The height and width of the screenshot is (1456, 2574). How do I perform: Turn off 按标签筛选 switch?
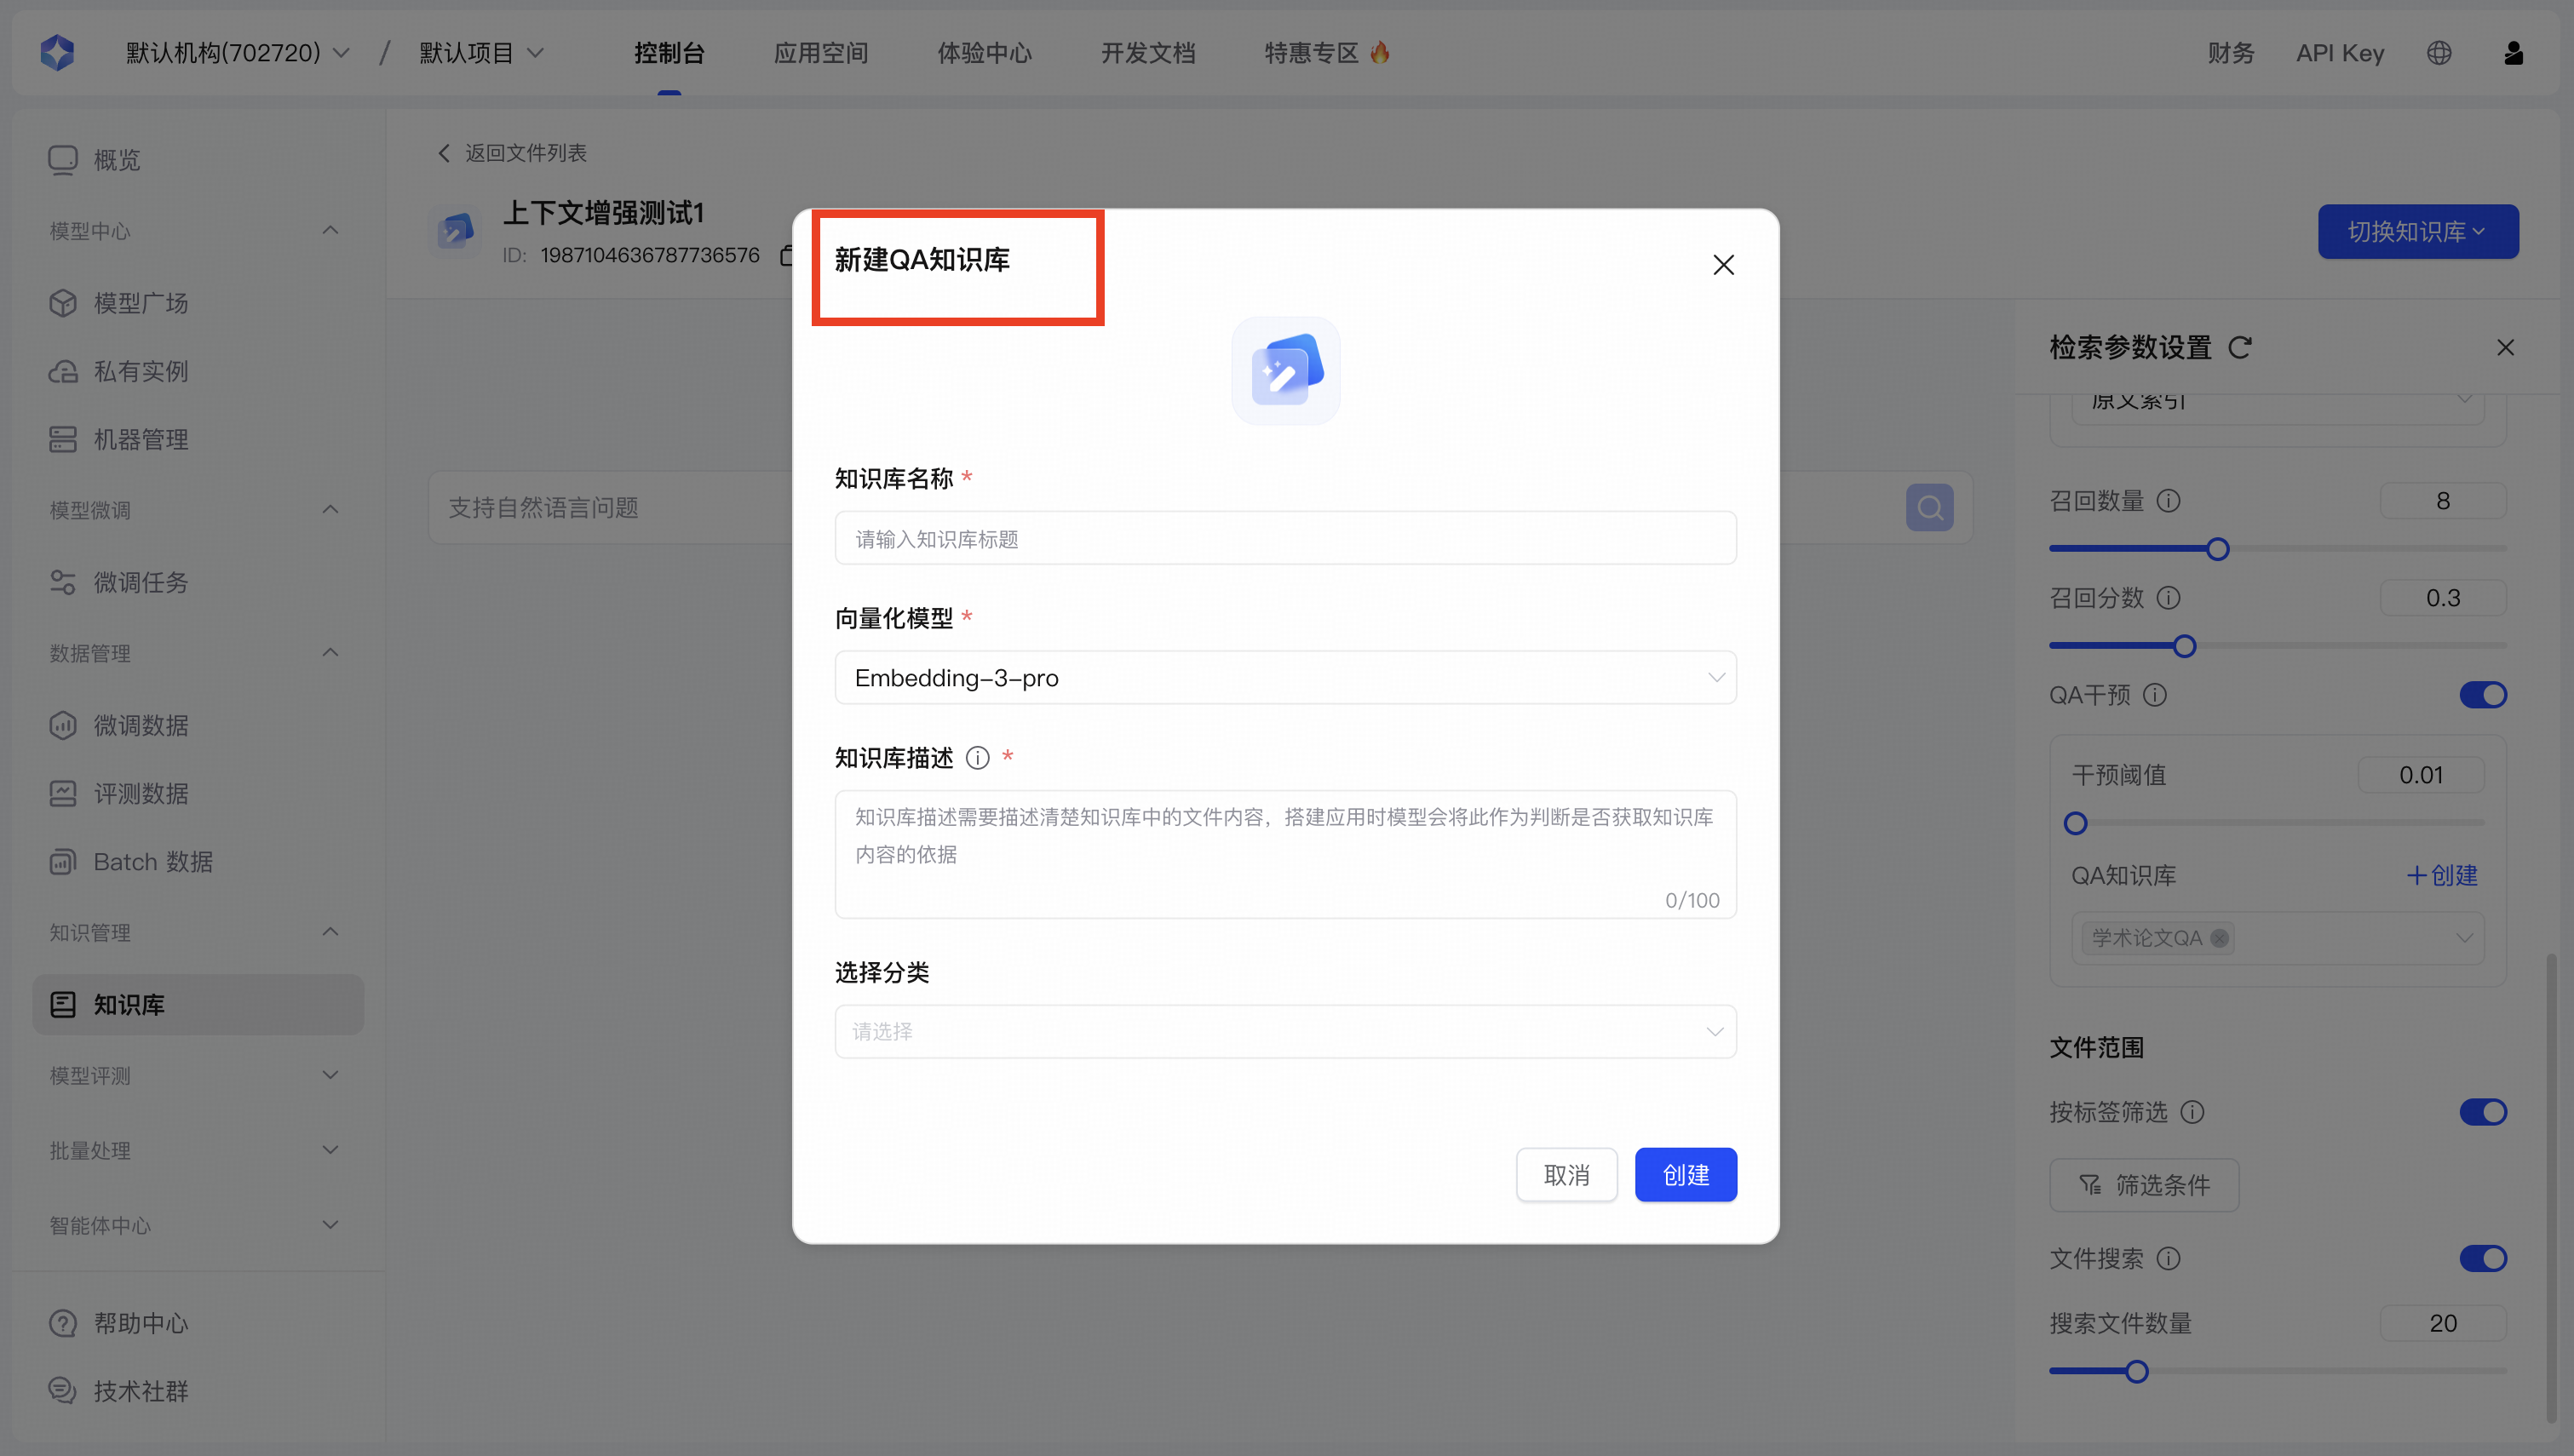tap(2482, 1112)
